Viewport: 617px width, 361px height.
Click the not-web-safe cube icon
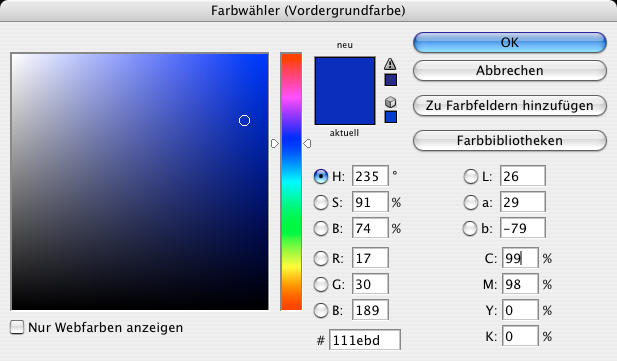[x=390, y=102]
